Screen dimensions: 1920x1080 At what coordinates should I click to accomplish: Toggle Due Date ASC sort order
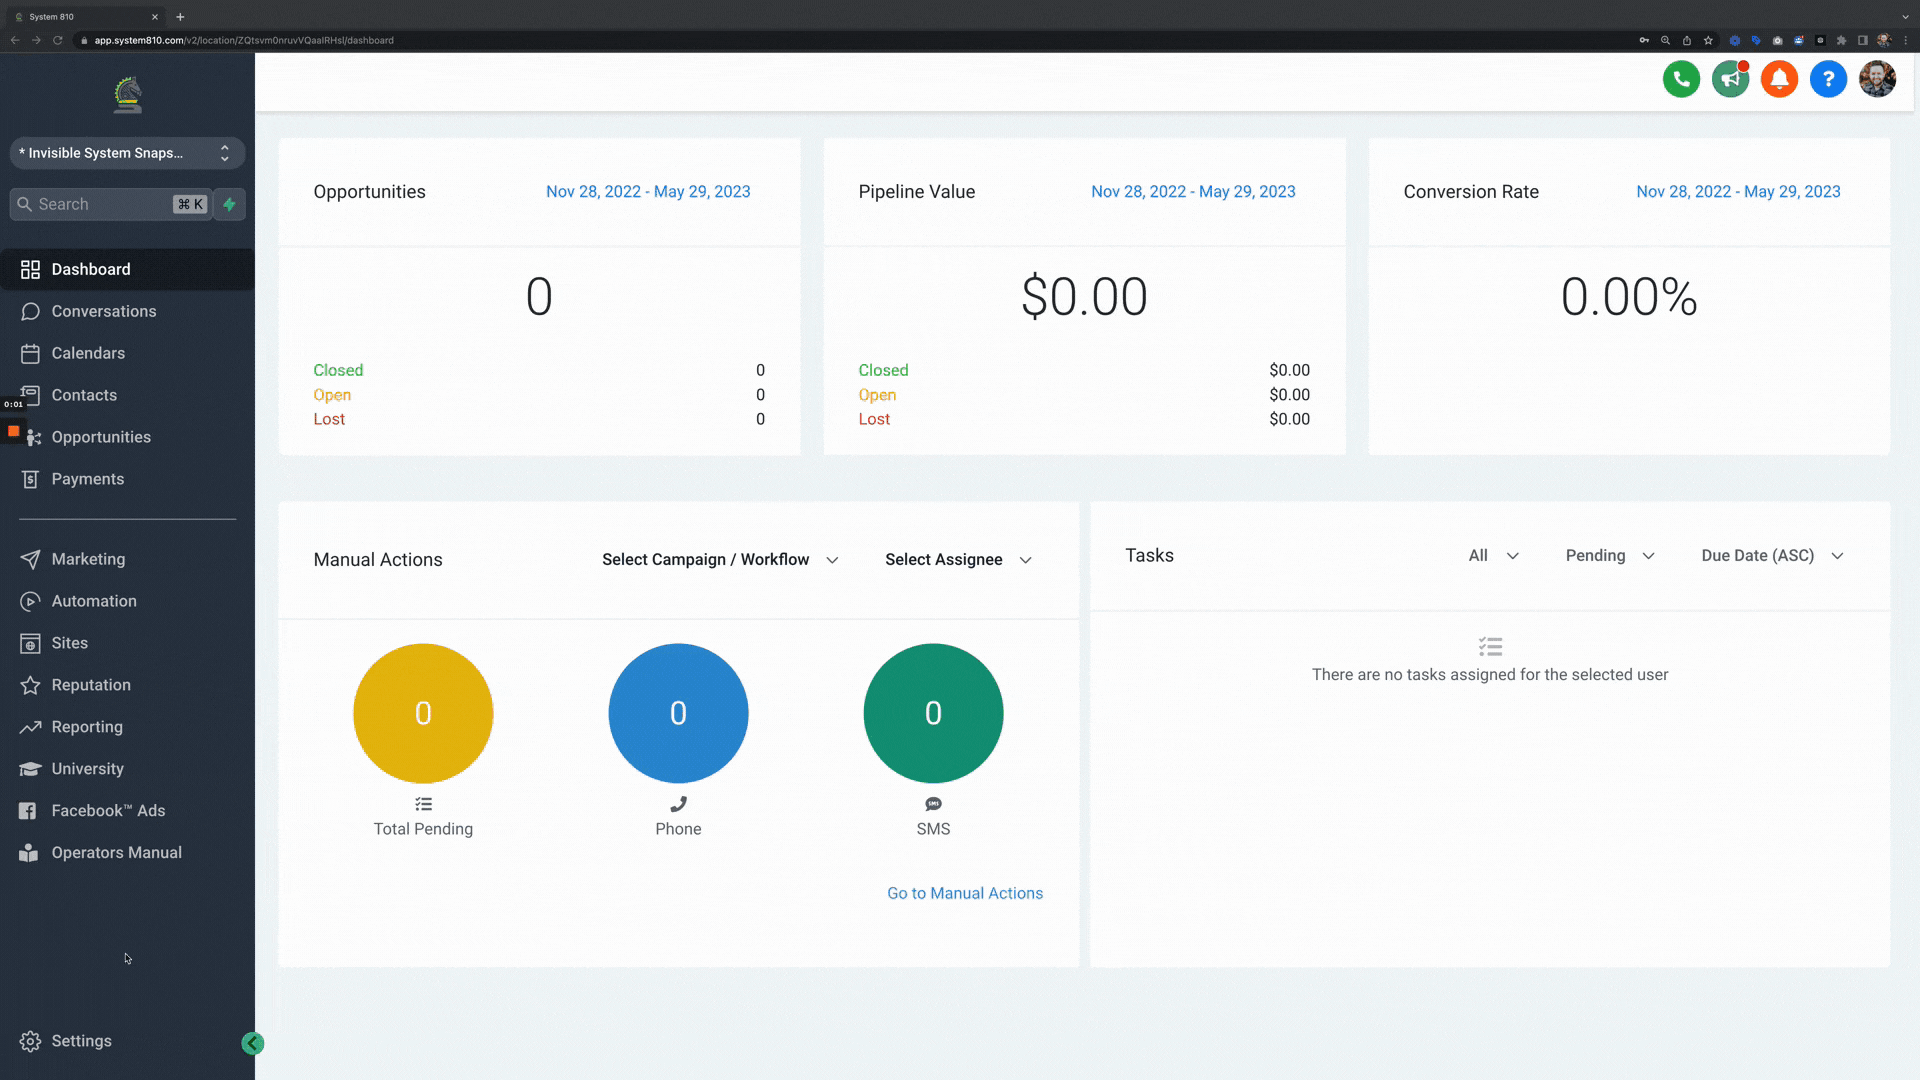1771,555
